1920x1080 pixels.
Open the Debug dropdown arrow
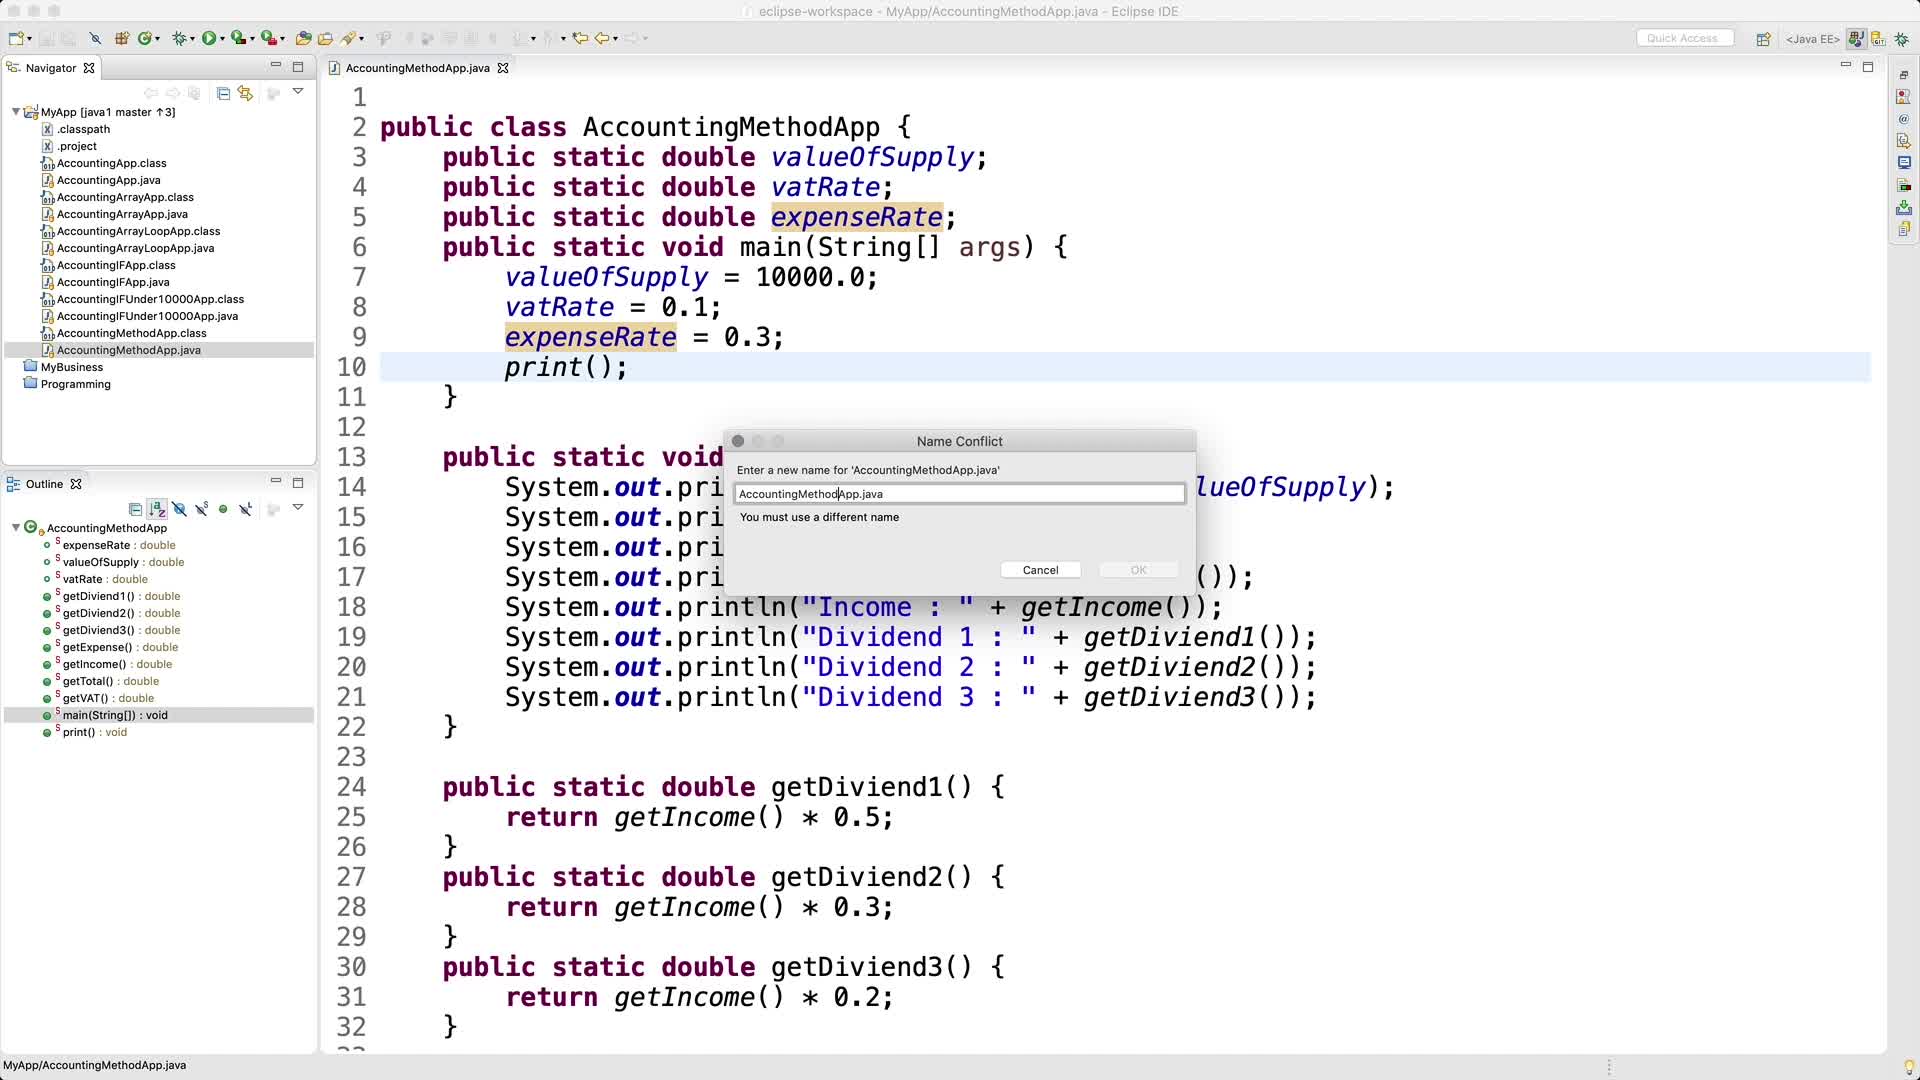tap(192, 39)
